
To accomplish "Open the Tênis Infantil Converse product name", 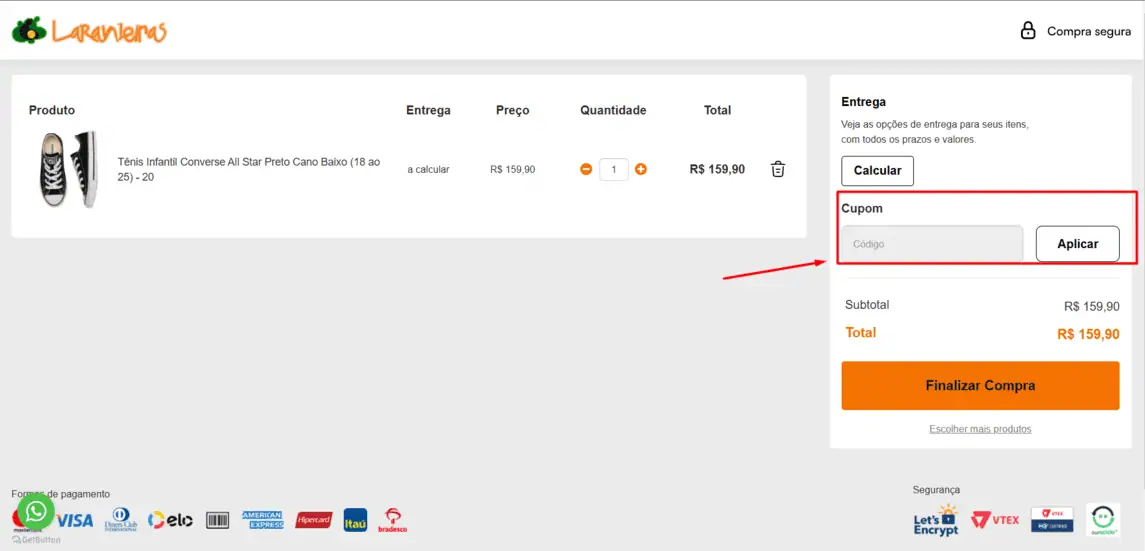I will tap(249, 169).
